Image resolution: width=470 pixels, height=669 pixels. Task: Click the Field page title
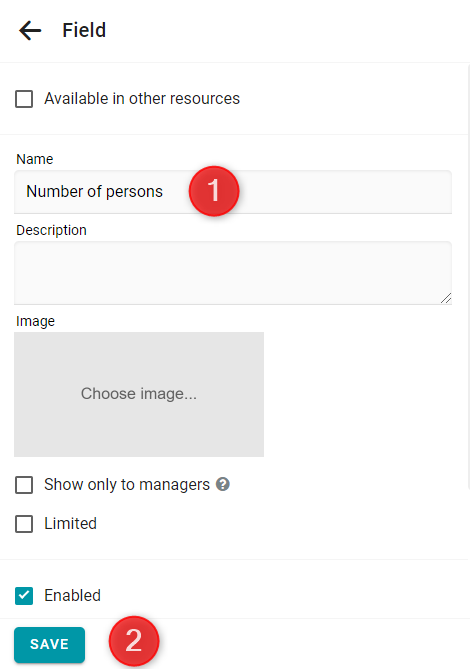click(84, 30)
